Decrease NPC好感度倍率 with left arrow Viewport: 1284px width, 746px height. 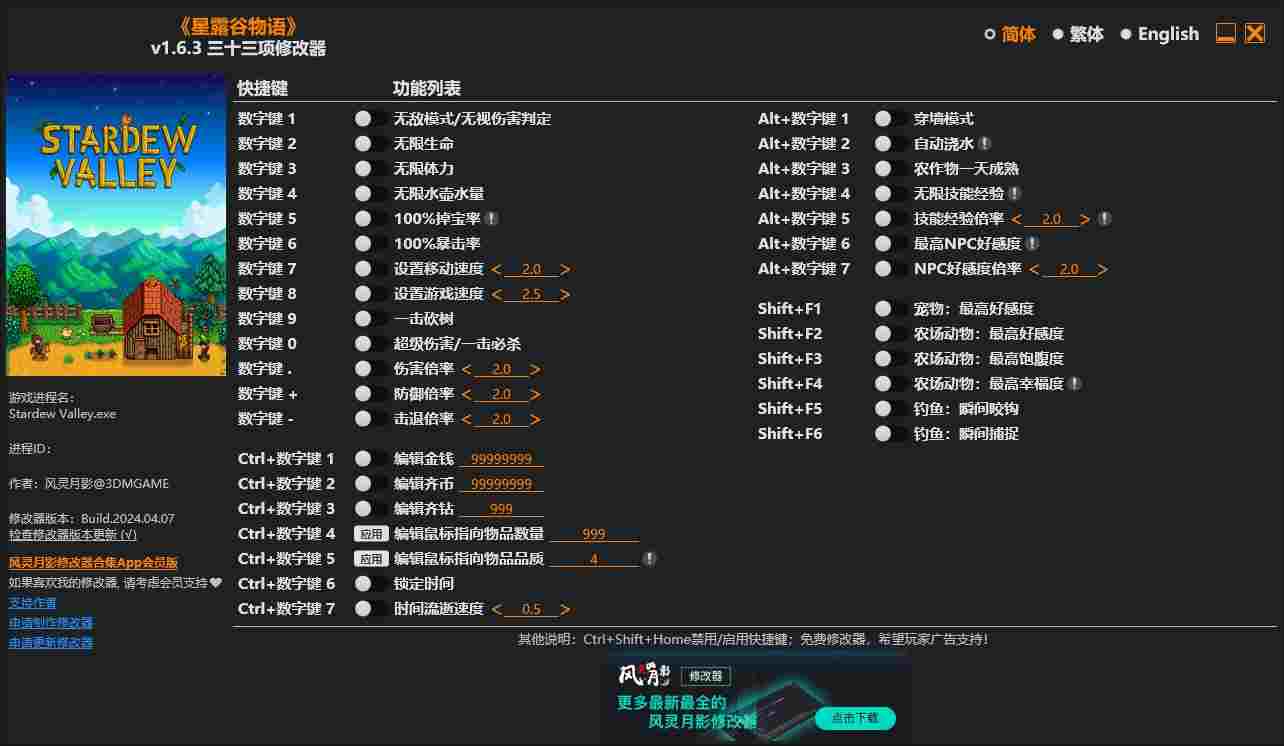click(x=1034, y=269)
